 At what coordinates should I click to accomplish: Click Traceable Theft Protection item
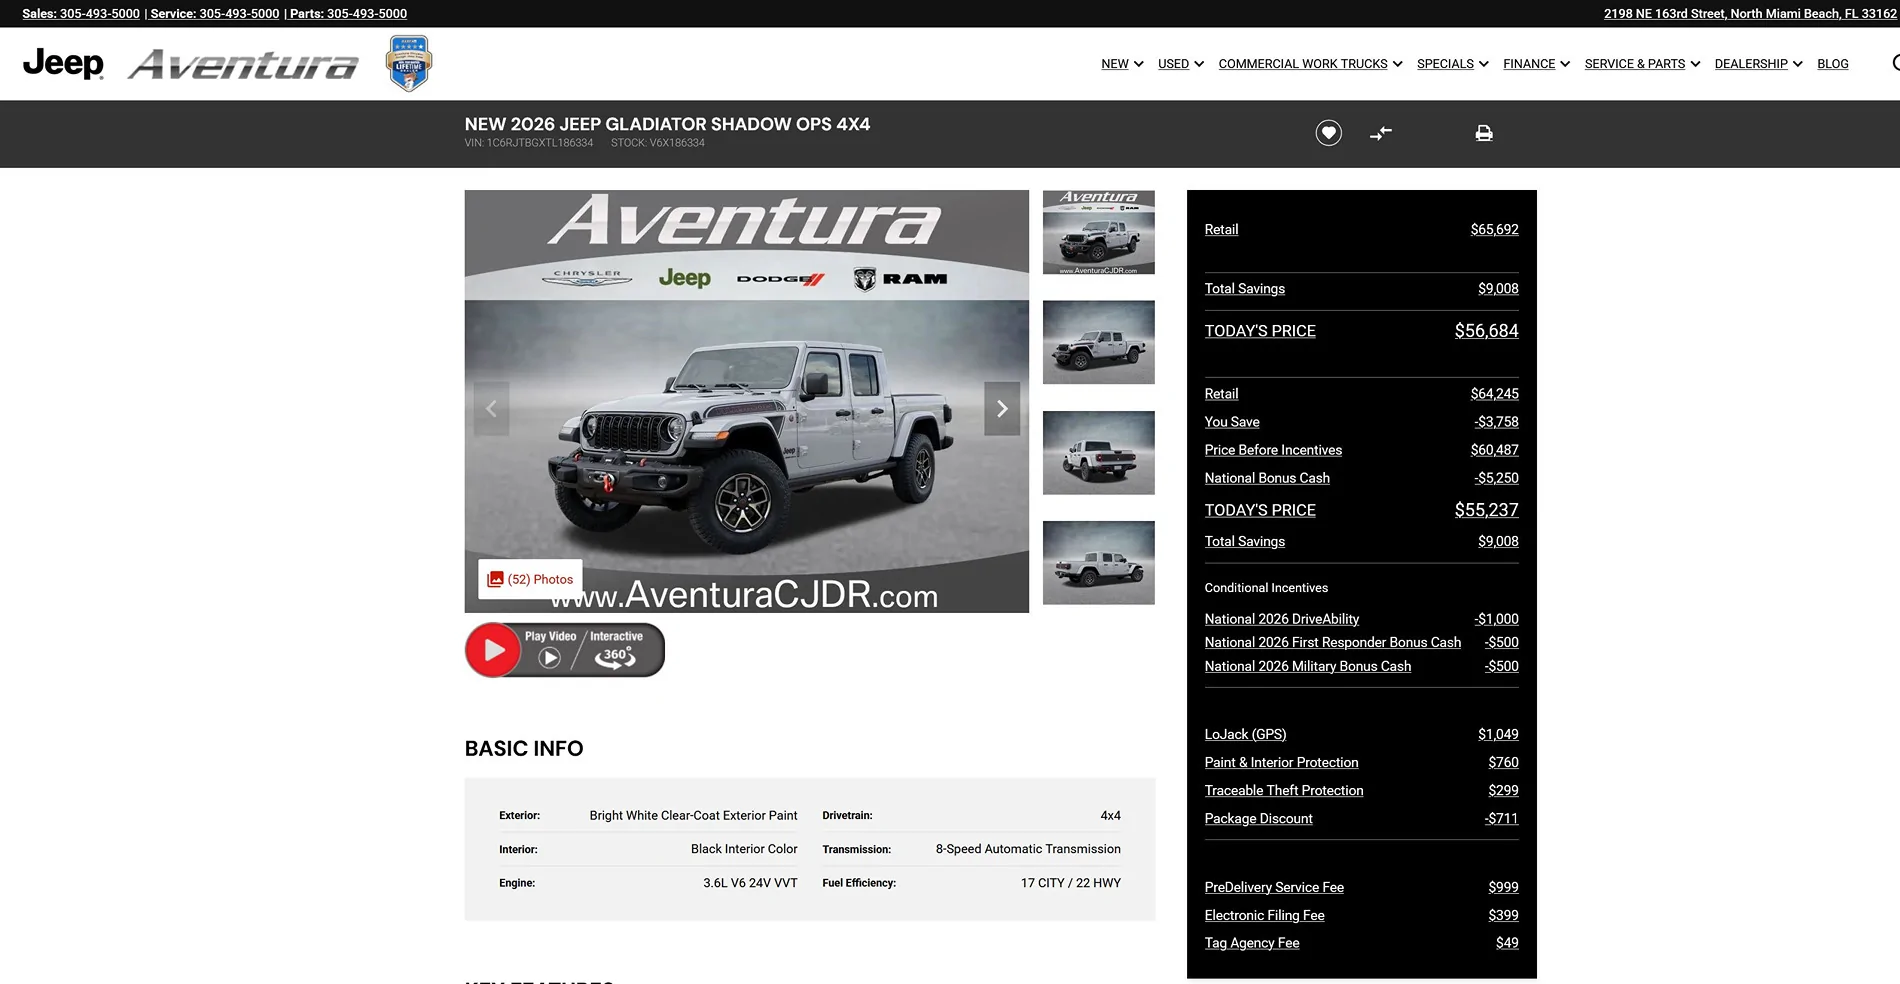1361,790
